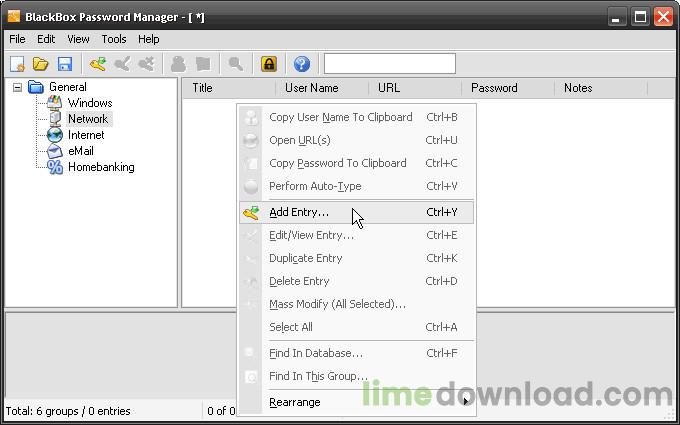680x425 pixels.
Task: Choose Find In This Group... menu entry
Action: (356, 376)
